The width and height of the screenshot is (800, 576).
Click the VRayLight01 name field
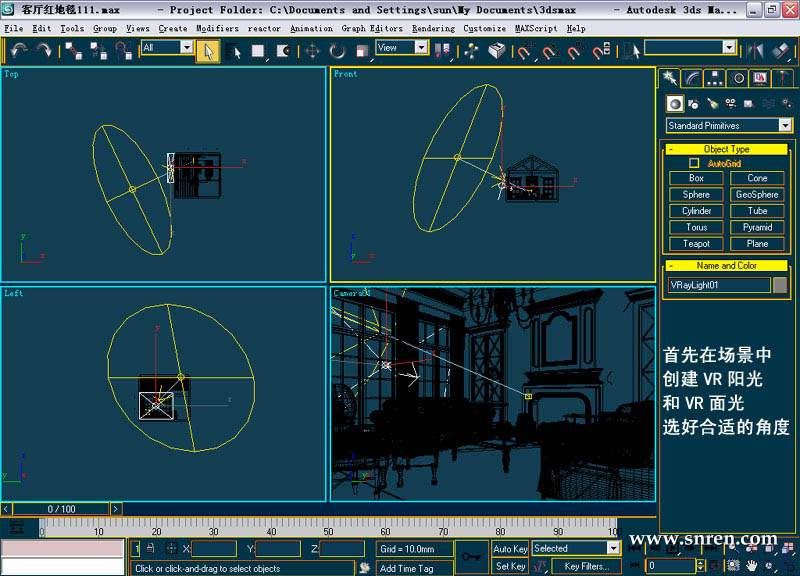[x=719, y=285]
